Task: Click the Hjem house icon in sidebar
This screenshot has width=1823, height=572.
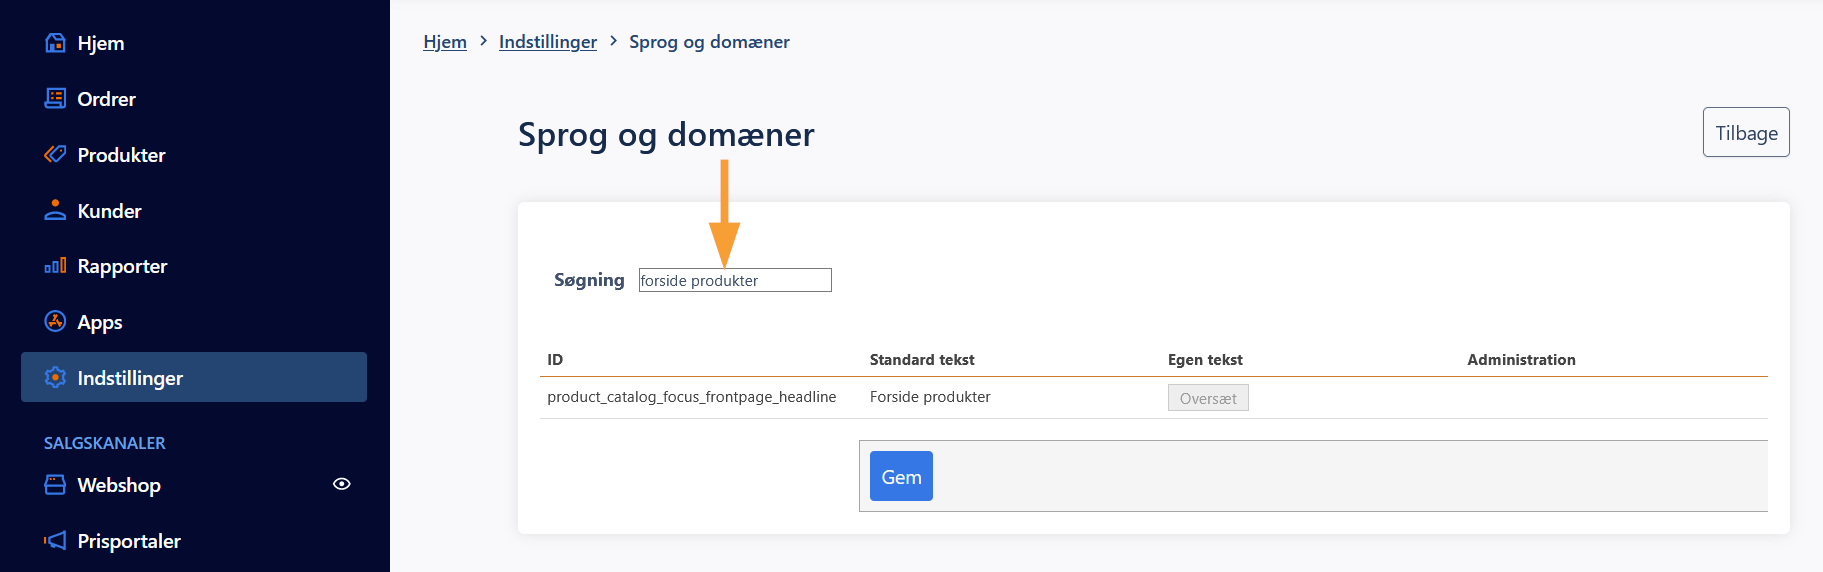Action: point(55,43)
